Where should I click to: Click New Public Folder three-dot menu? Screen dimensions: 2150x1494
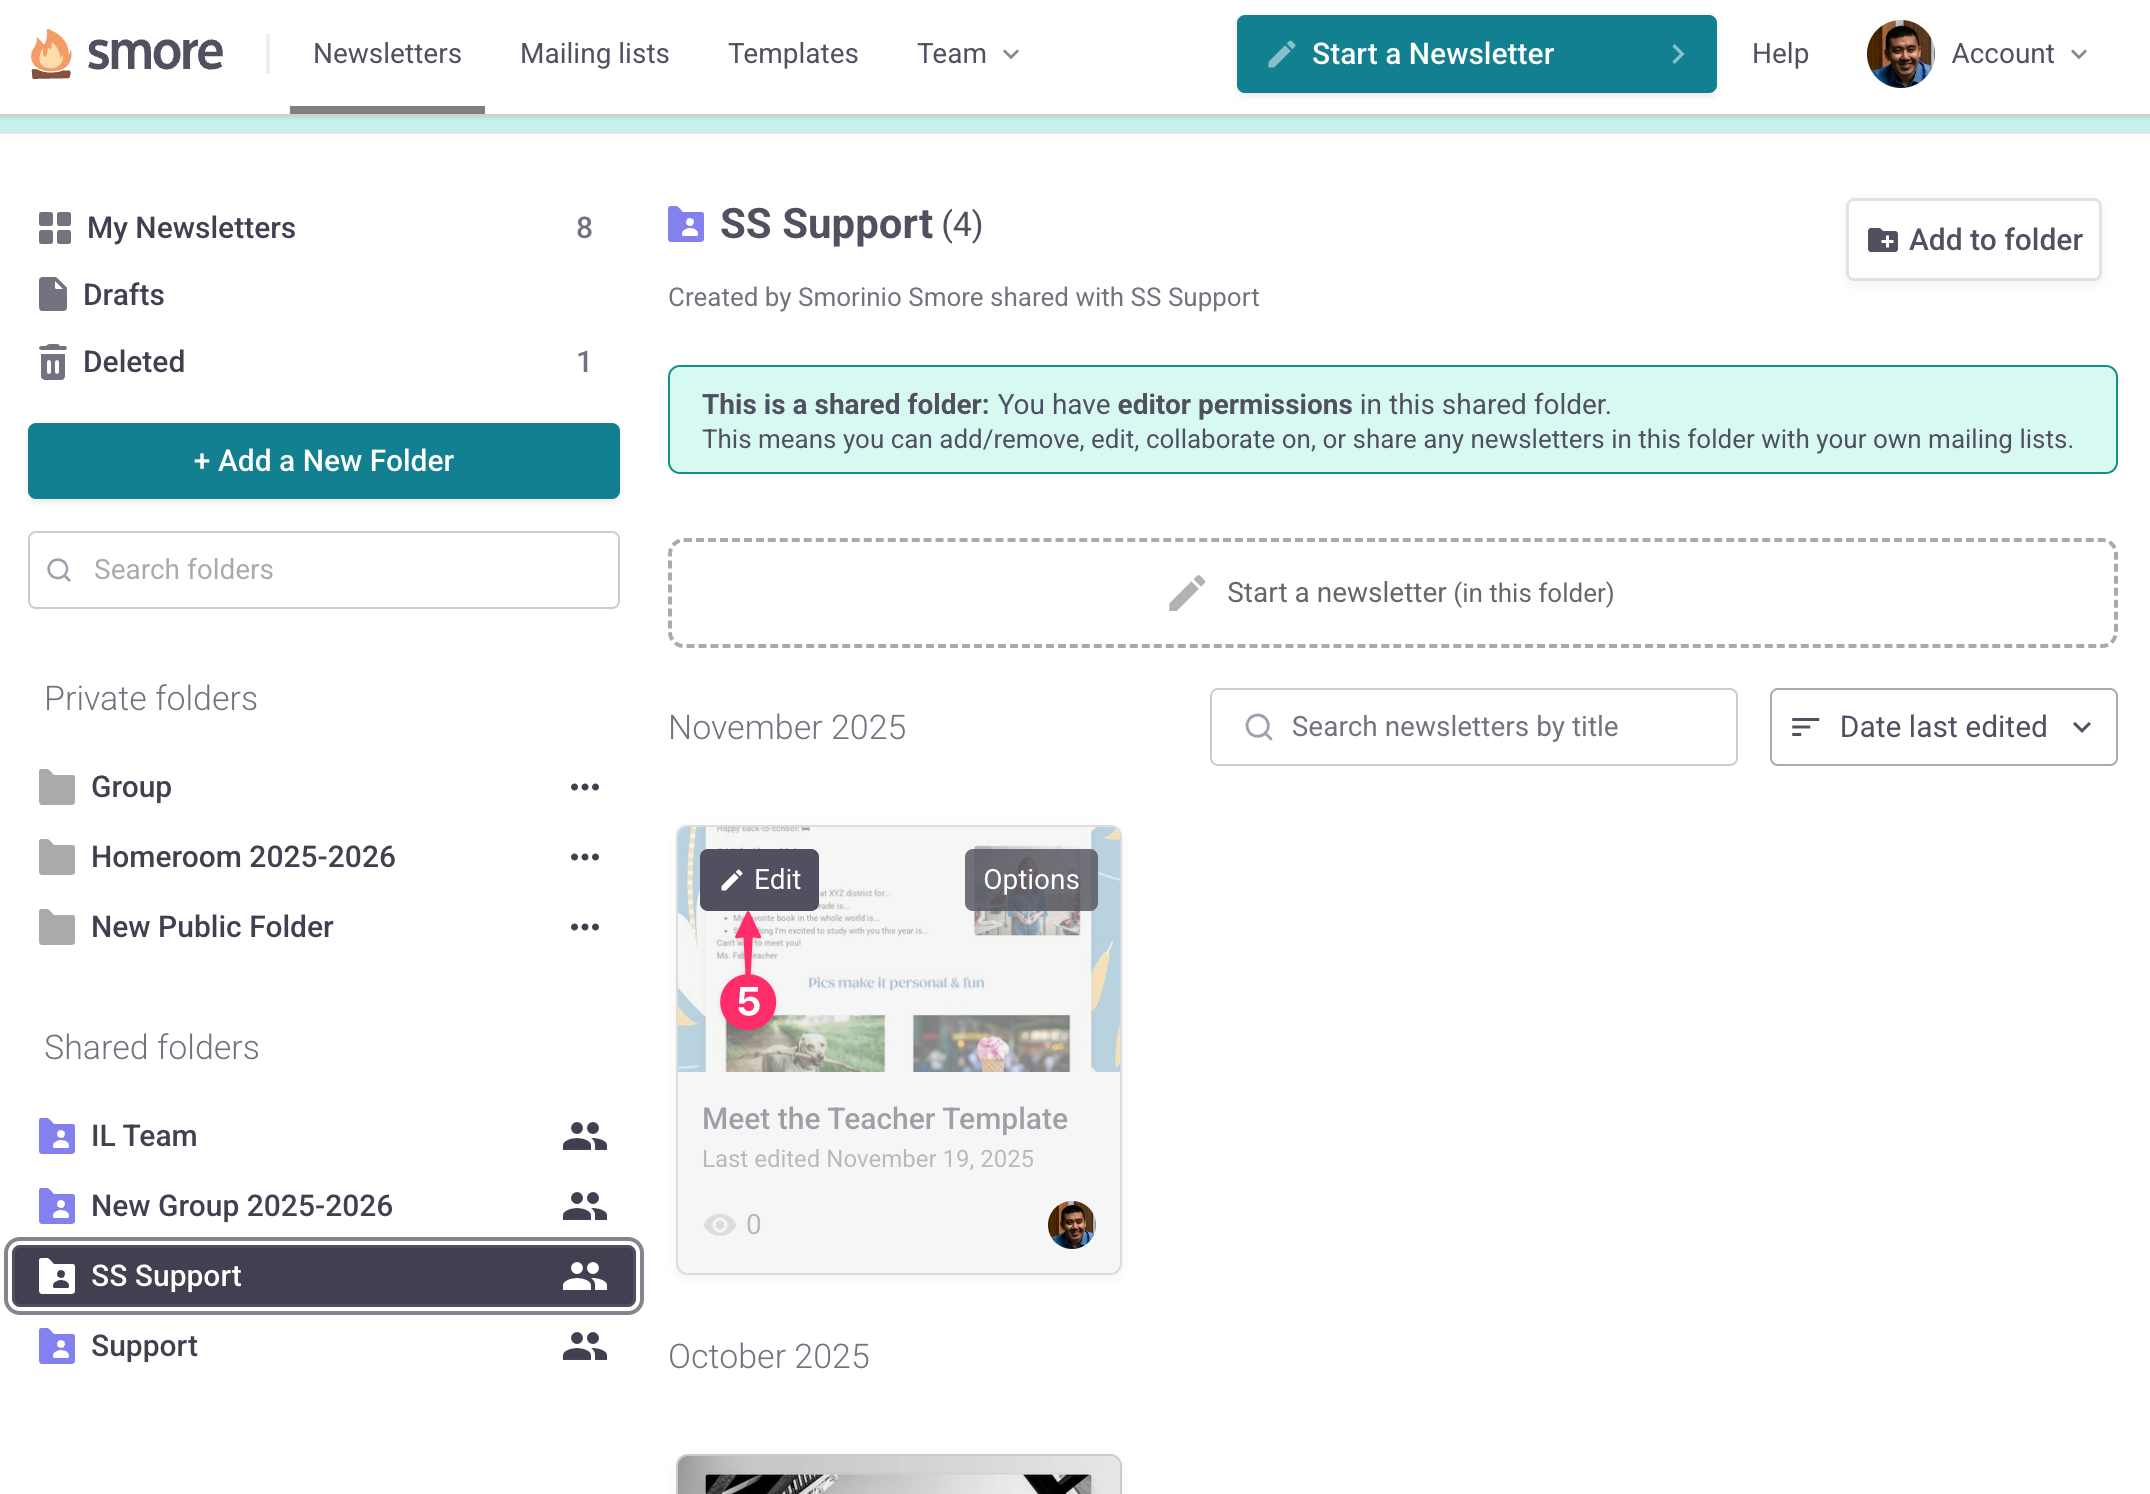(585, 927)
